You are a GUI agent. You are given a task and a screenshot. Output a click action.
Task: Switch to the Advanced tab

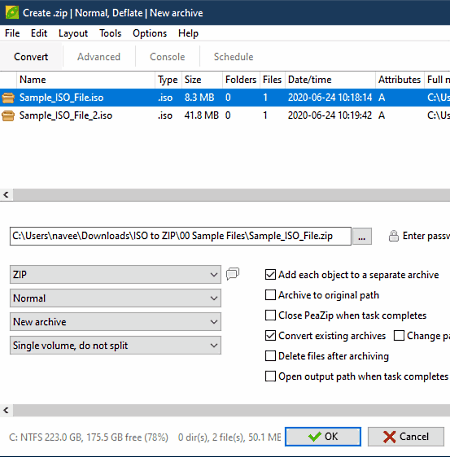(99, 57)
